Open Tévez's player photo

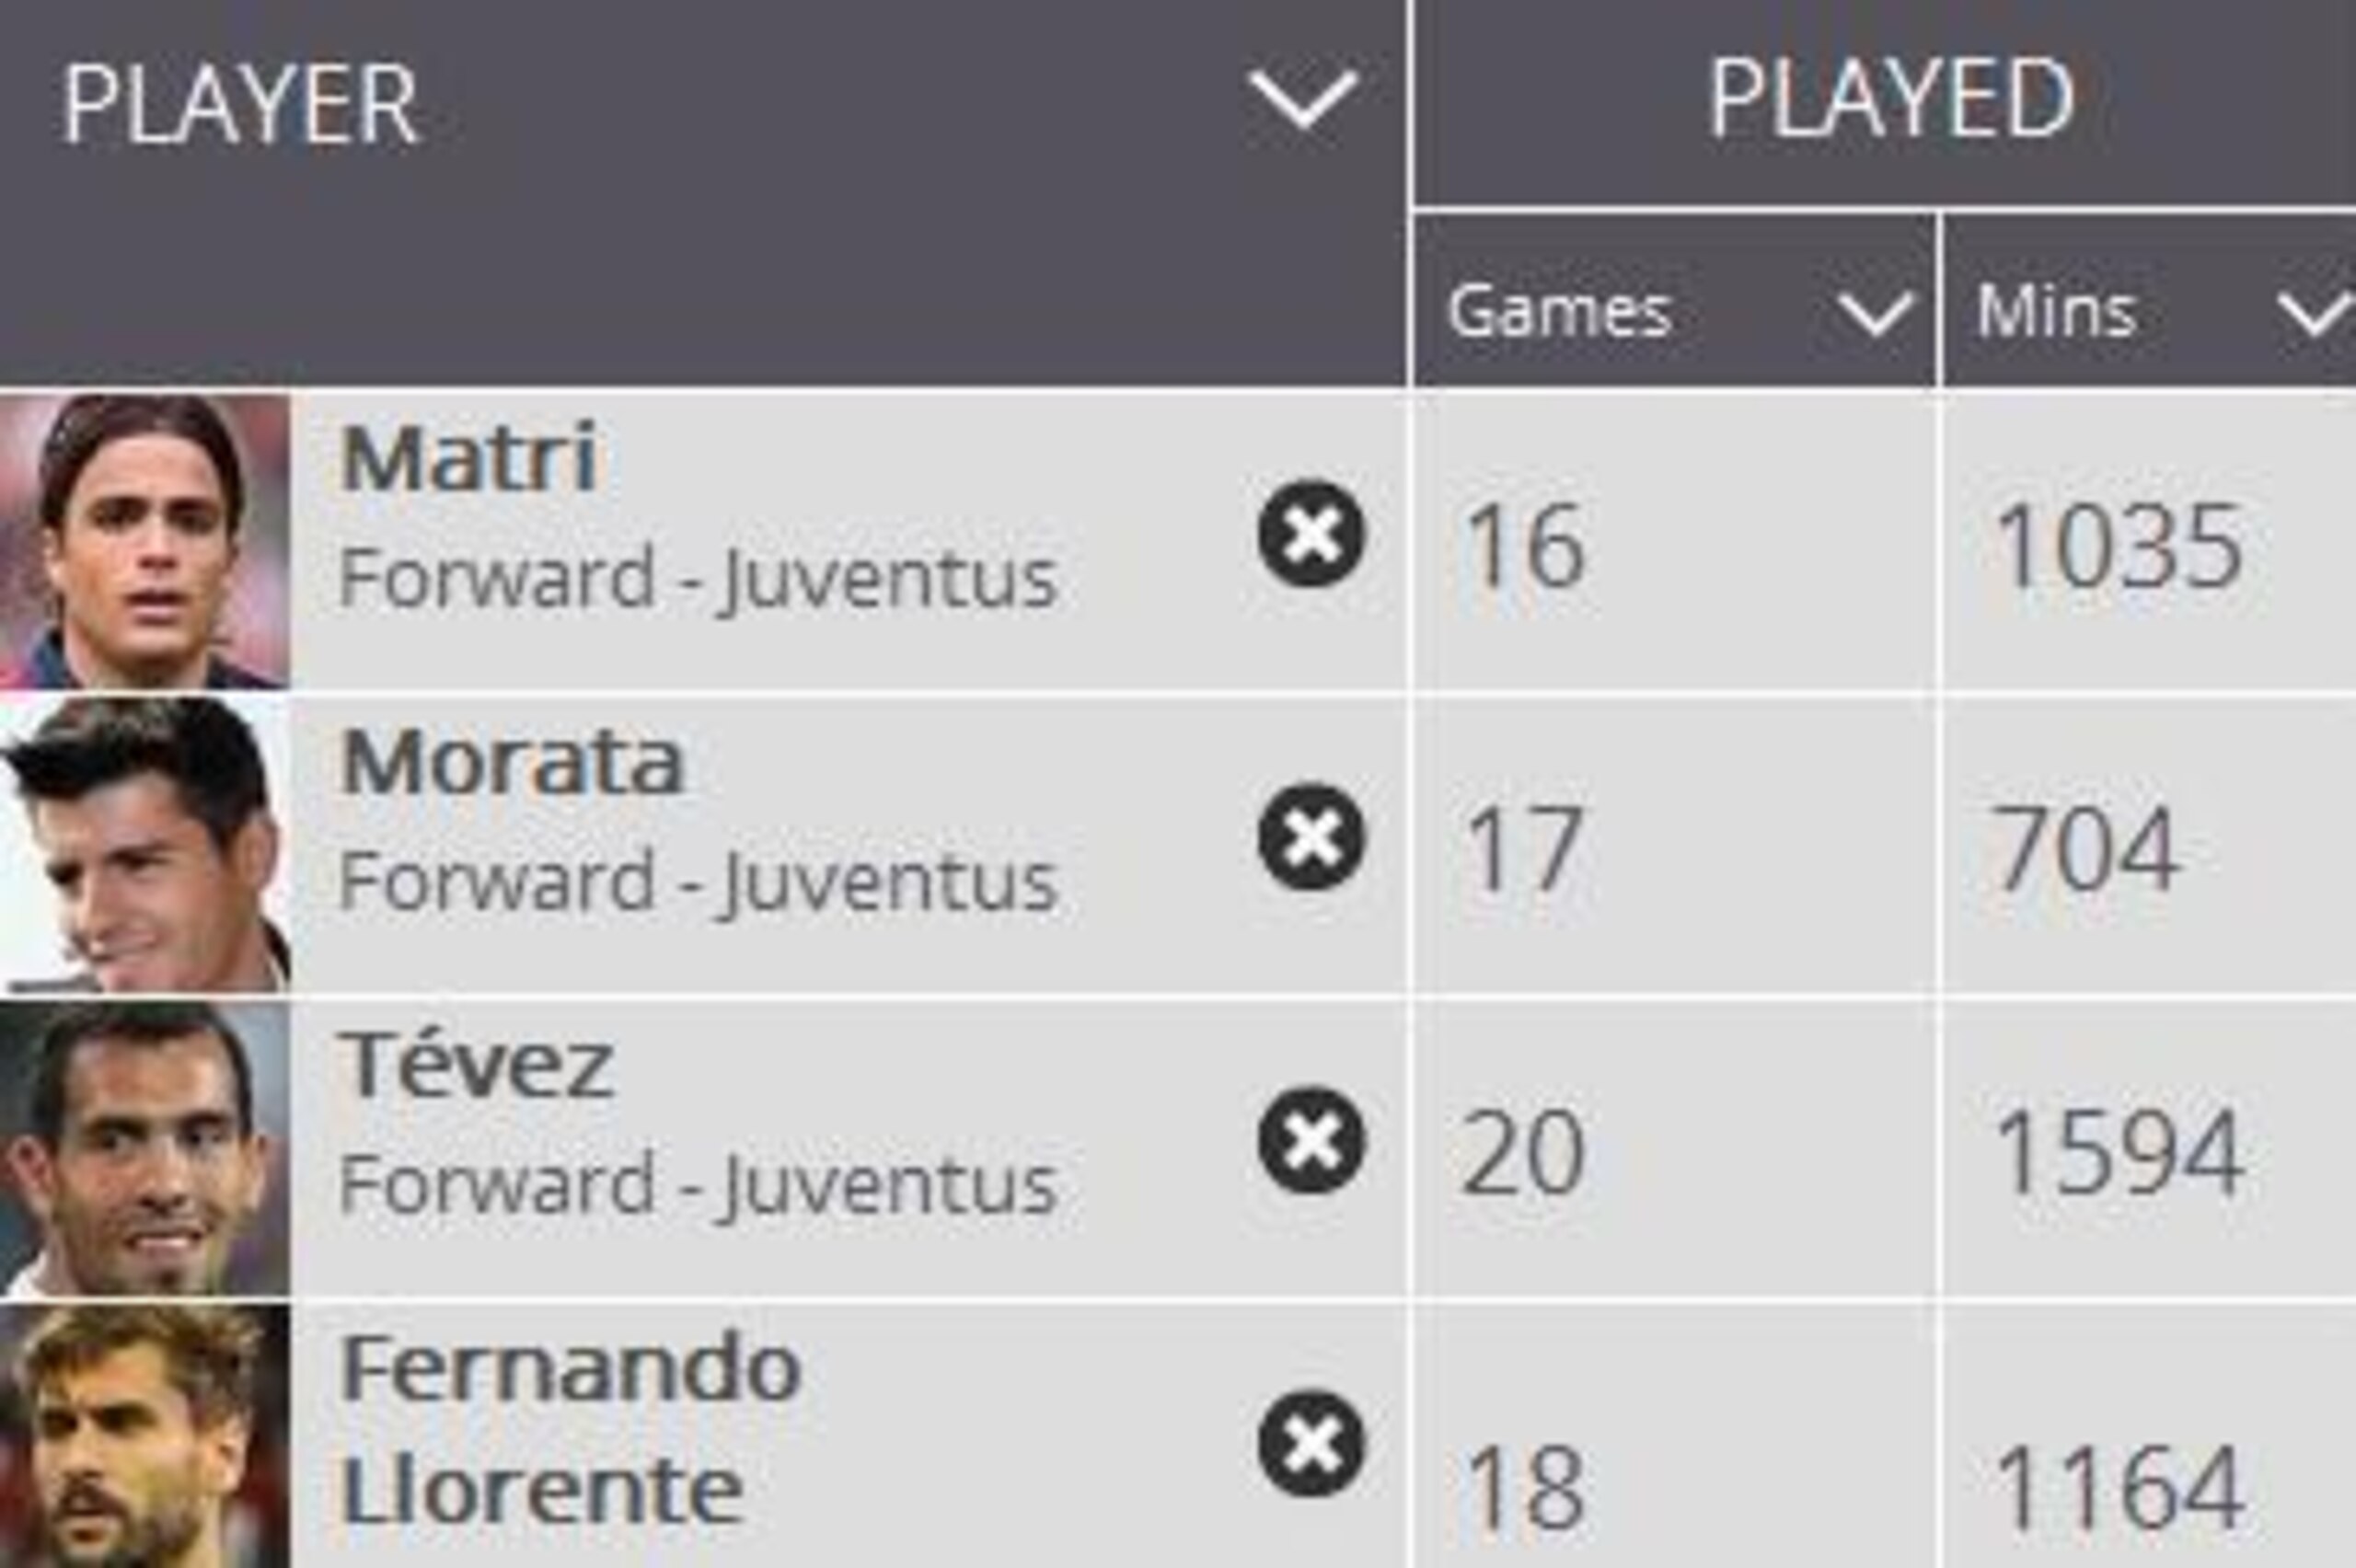[145, 1148]
